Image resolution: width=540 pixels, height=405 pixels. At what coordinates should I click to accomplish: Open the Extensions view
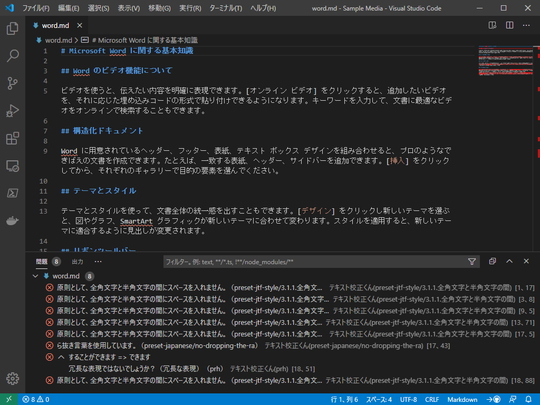click(x=12, y=138)
